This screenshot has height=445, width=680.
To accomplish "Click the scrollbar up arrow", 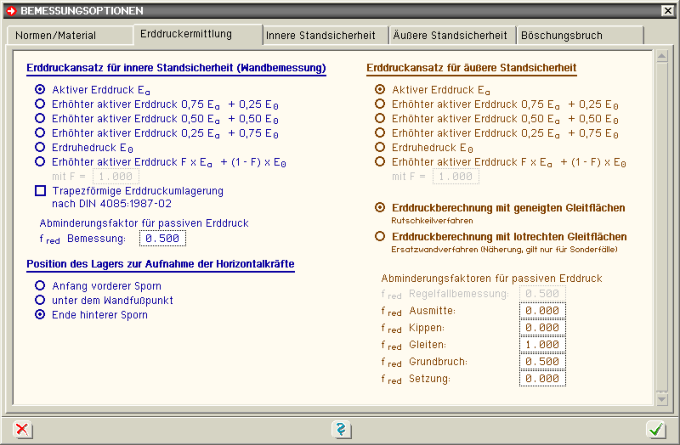I will pos(661,54).
